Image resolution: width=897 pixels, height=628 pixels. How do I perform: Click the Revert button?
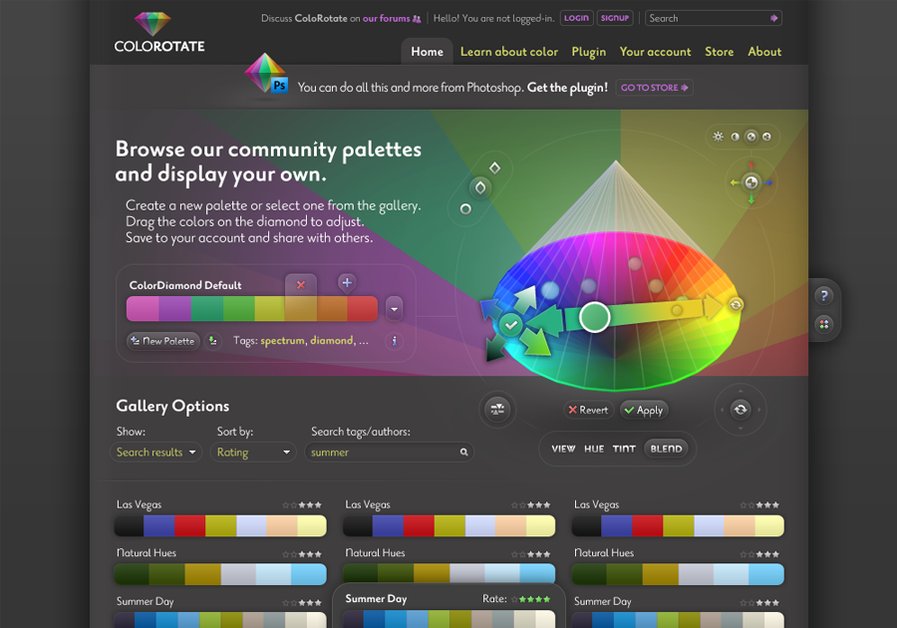click(x=588, y=410)
